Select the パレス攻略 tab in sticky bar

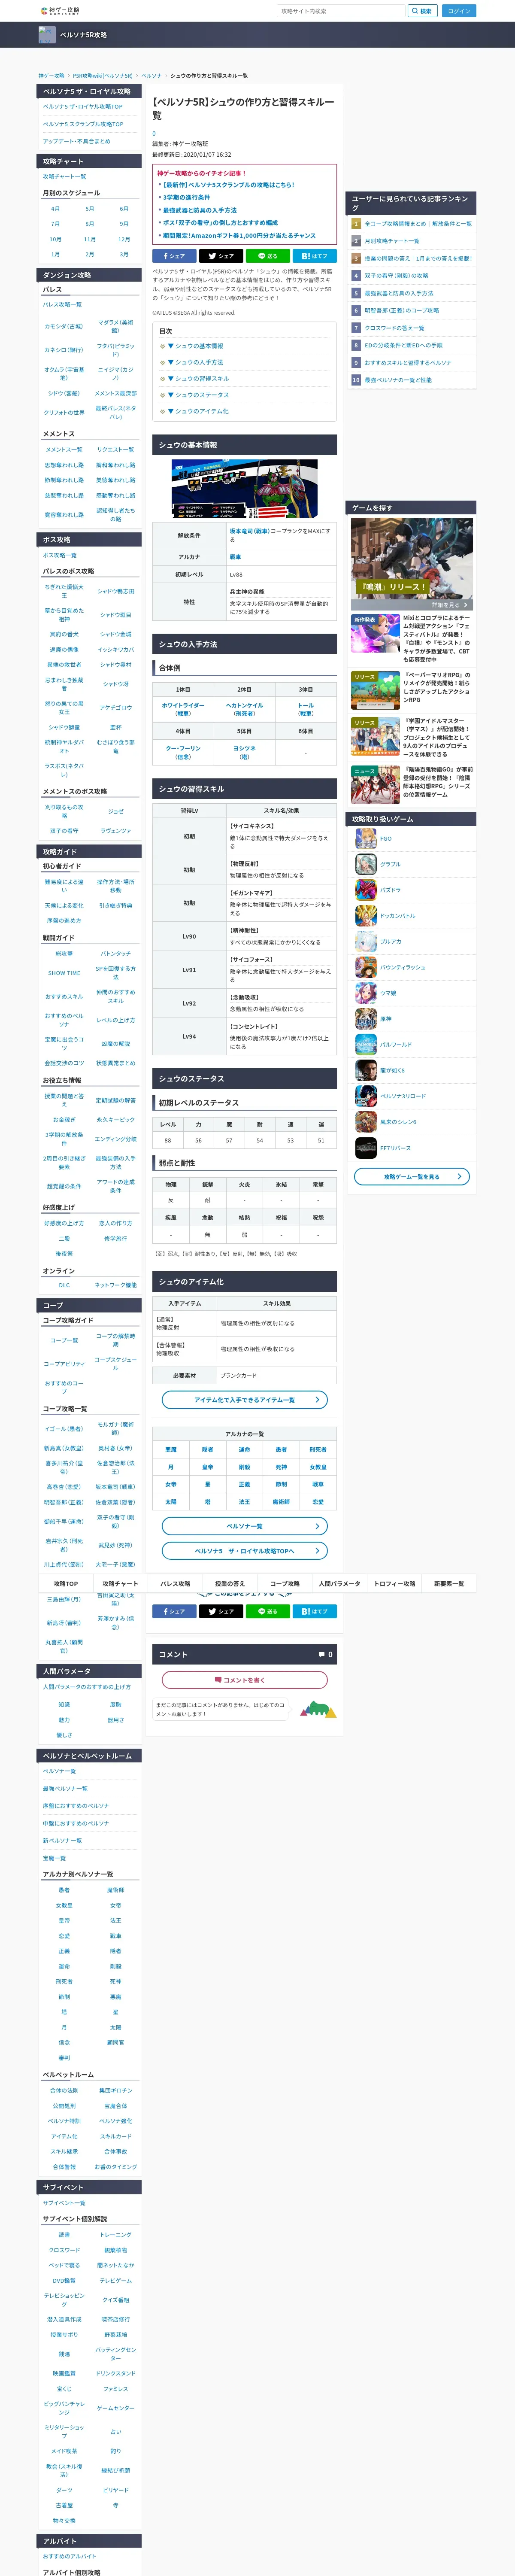tap(175, 1584)
